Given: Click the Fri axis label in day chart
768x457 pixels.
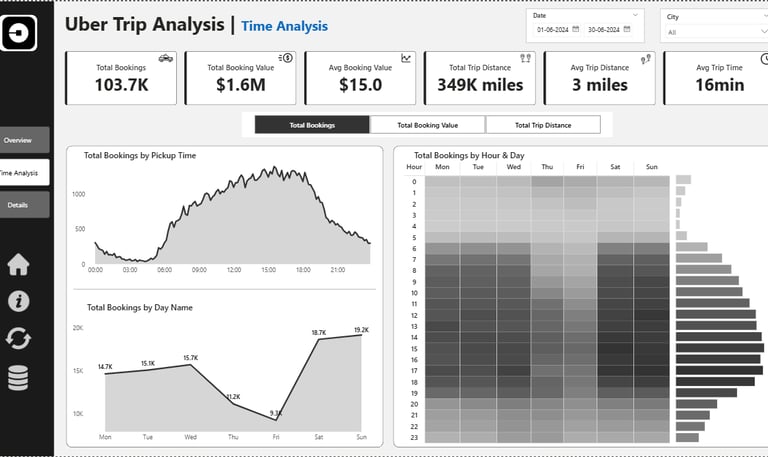Looking at the screenshot, I should pyautogui.click(x=276, y=436).
